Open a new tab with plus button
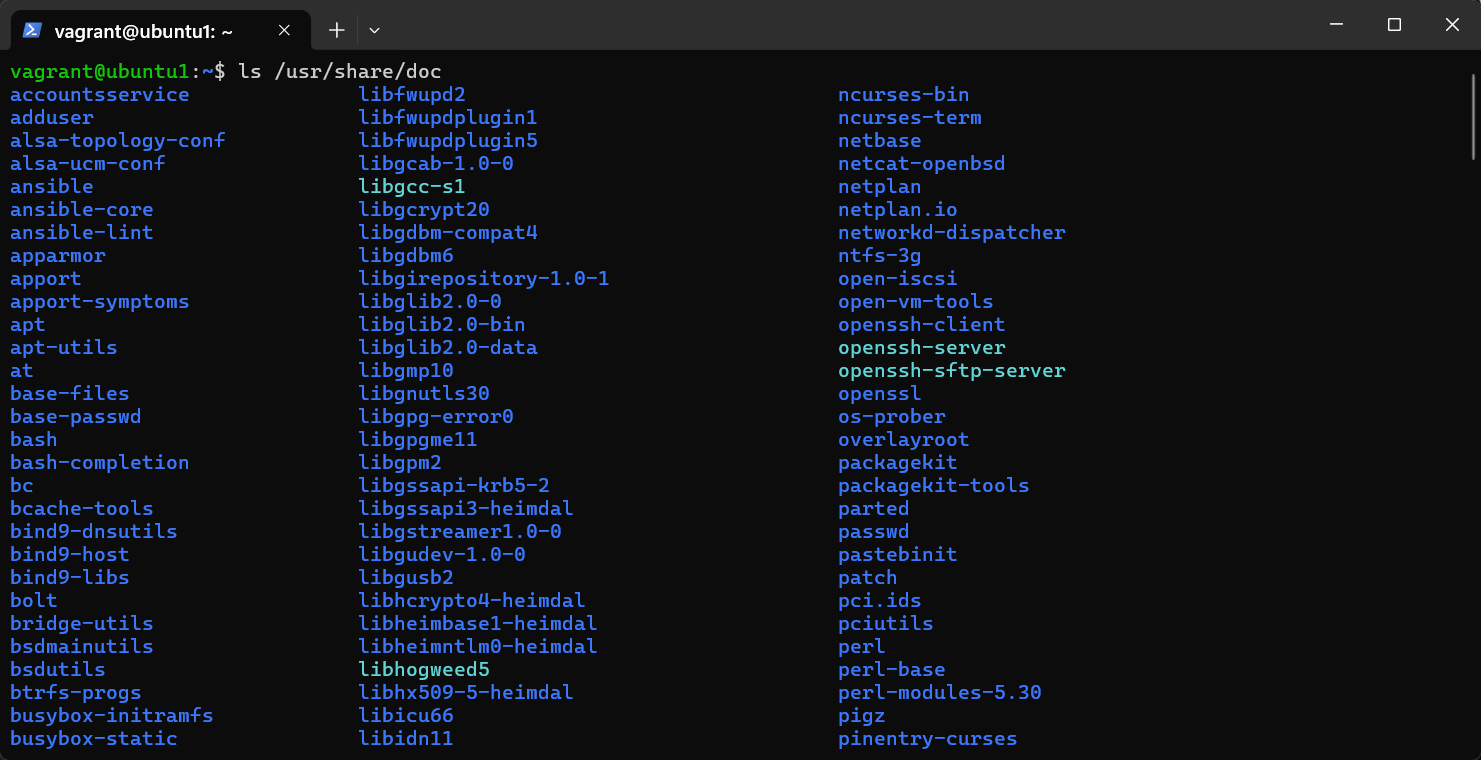Image resolution: width=1481 pixels, height=760 pixels. point(337,30)
